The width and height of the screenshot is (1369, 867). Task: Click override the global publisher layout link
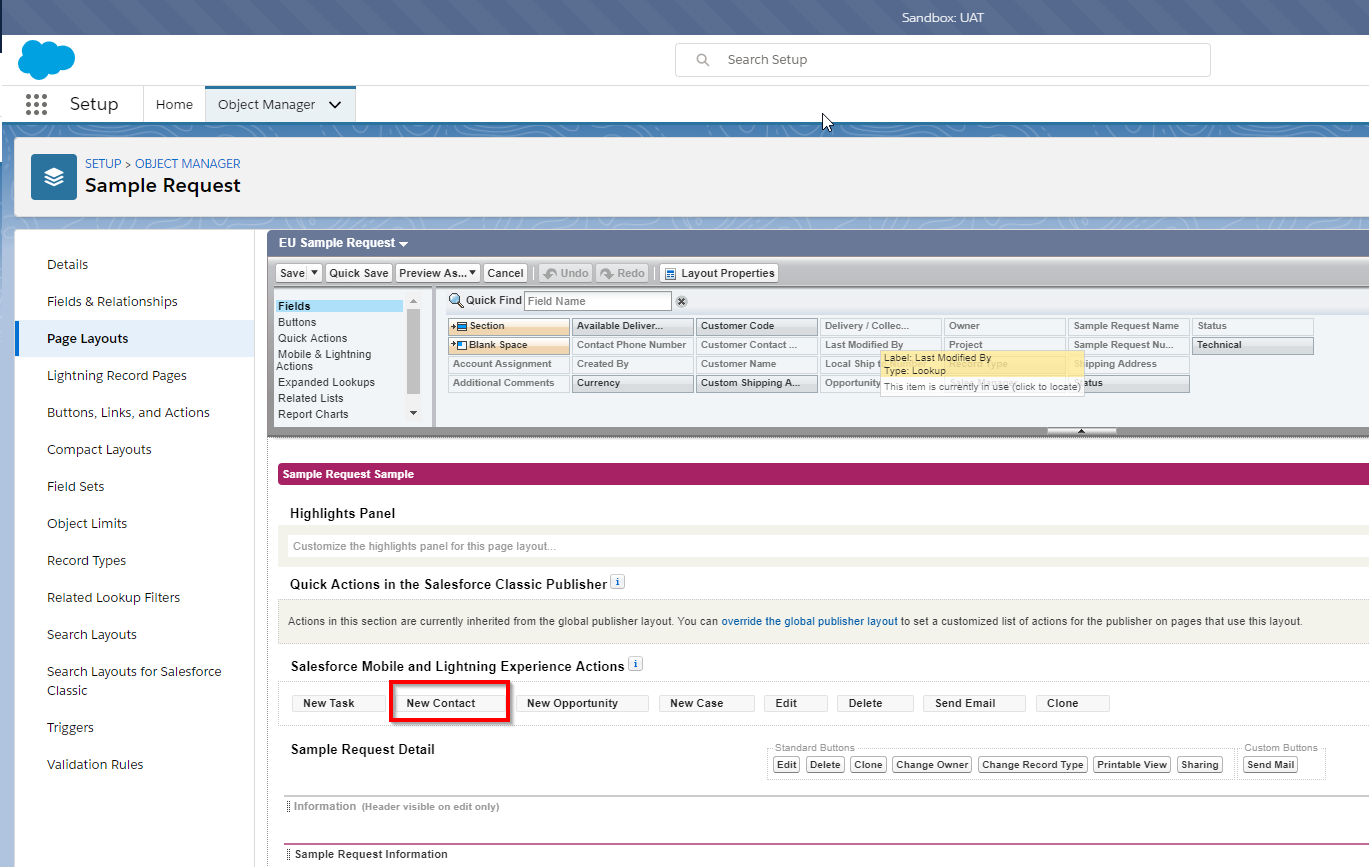coord(809,621)
